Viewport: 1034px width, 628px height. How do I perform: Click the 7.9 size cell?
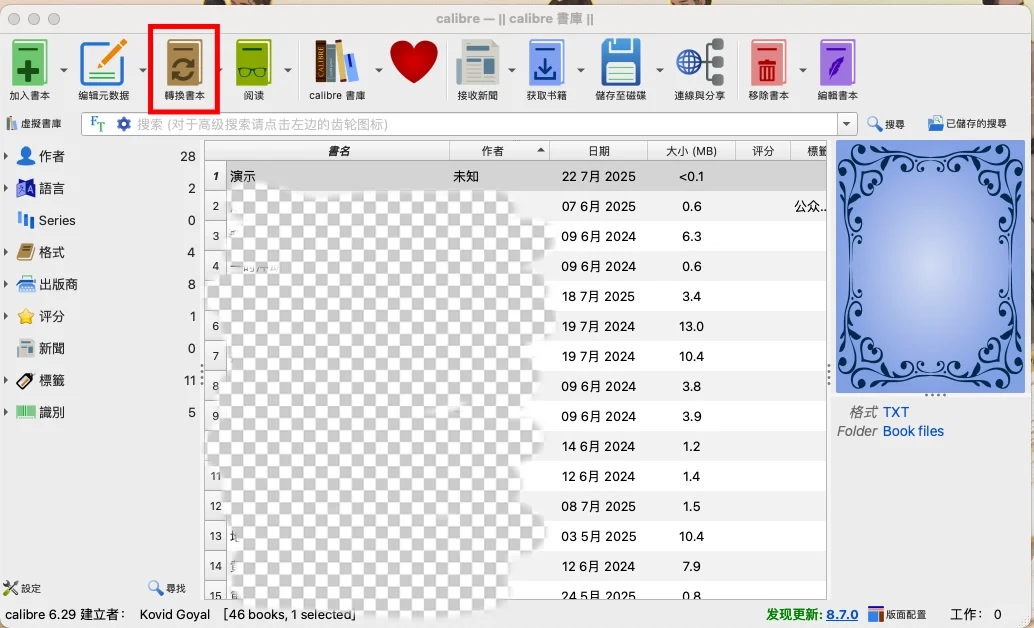click(x=691, y=566)
